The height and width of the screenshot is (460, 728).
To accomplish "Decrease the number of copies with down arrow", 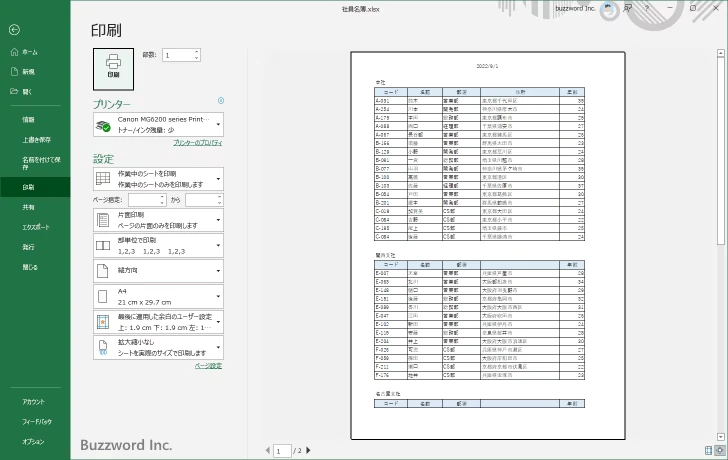I will [x=197, y=58].
